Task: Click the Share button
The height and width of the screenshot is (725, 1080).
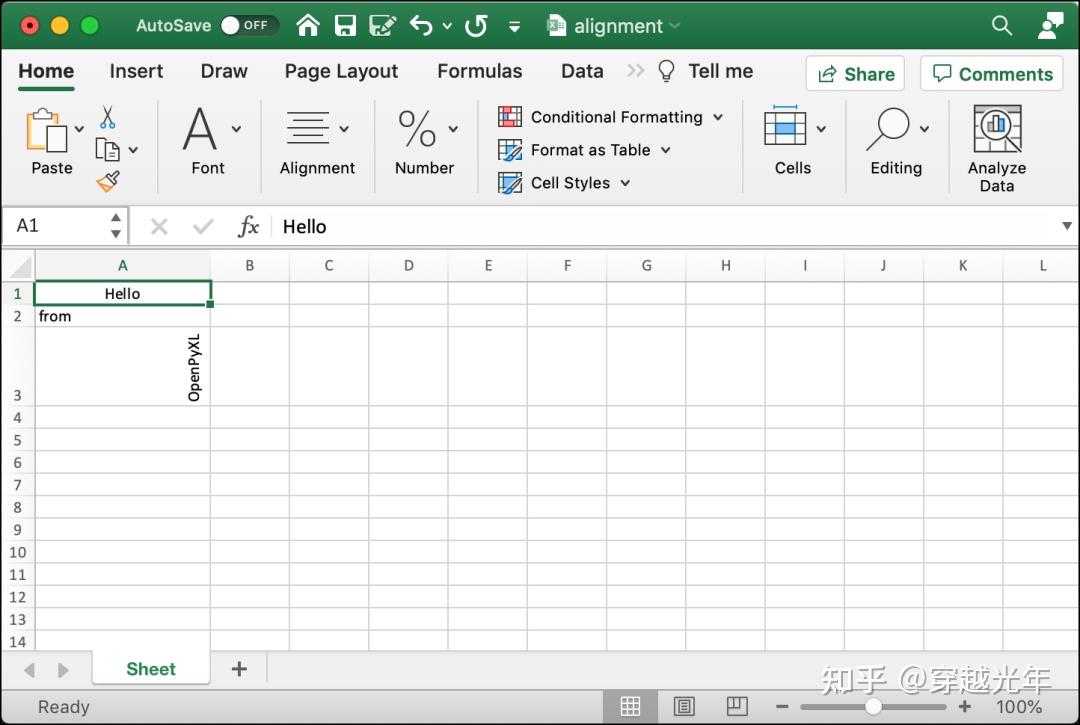Action: 855,73
